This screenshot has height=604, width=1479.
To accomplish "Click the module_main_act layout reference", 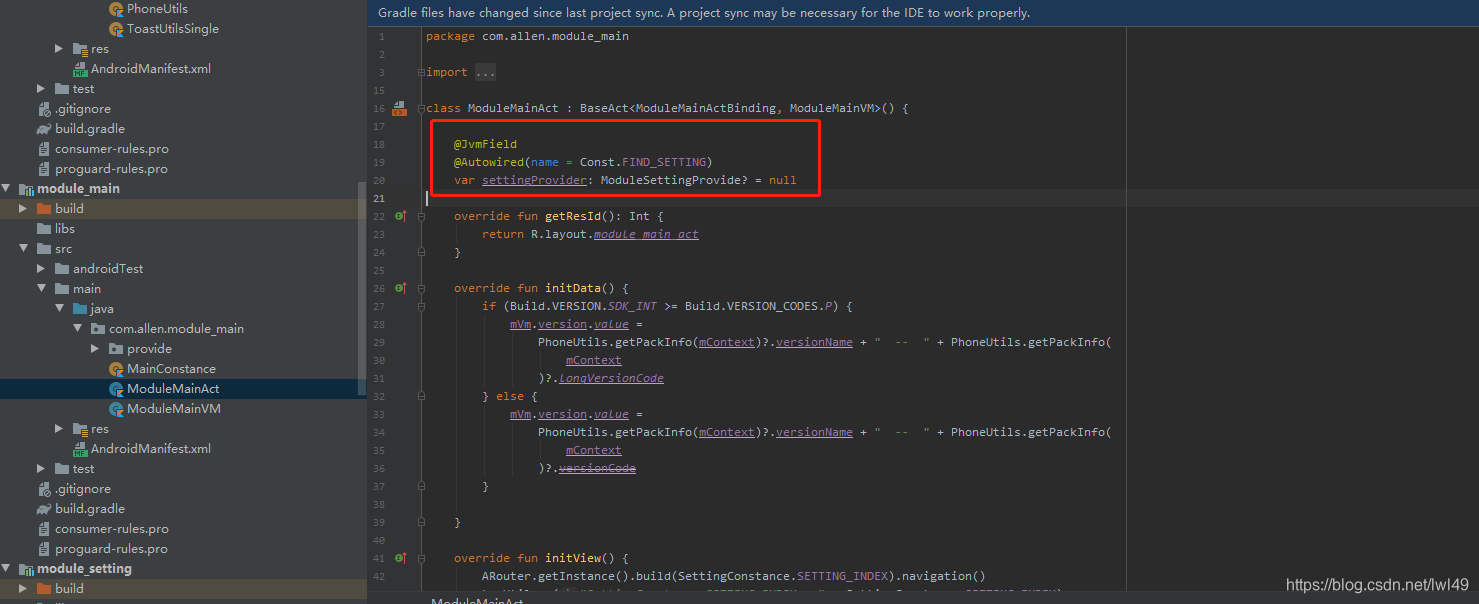I will click(x=646, y=234).
